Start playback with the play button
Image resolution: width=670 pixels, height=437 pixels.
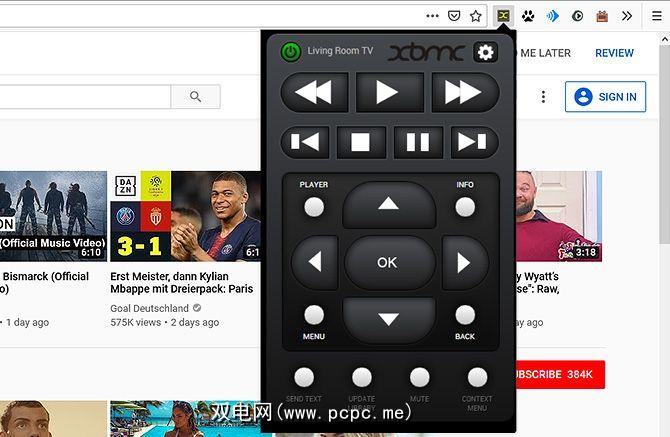[389, 92]
